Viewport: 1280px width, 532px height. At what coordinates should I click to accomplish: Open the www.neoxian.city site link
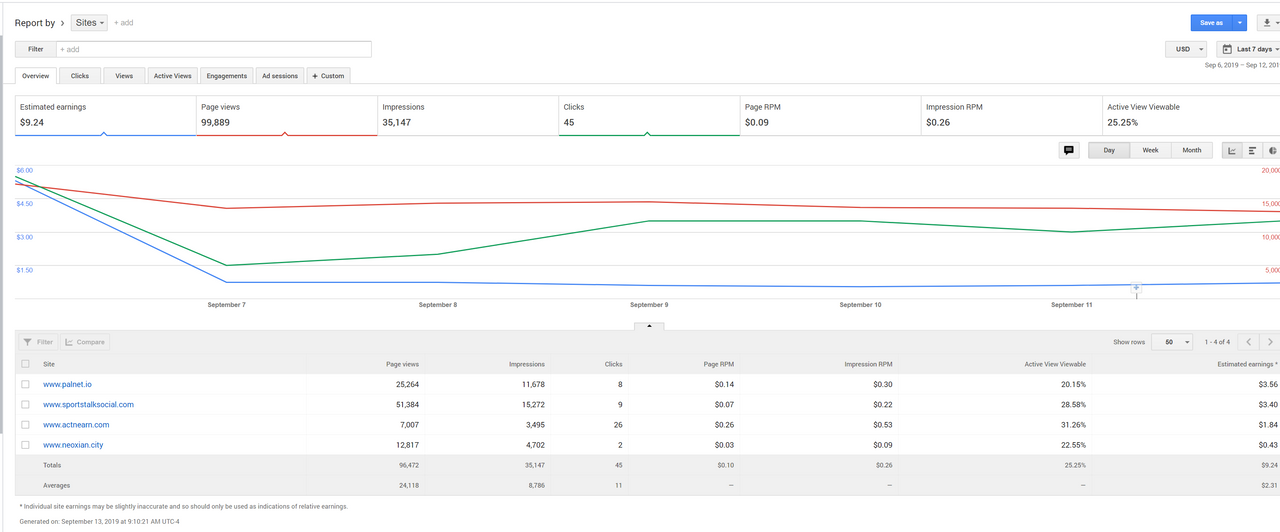coord(73,445)
